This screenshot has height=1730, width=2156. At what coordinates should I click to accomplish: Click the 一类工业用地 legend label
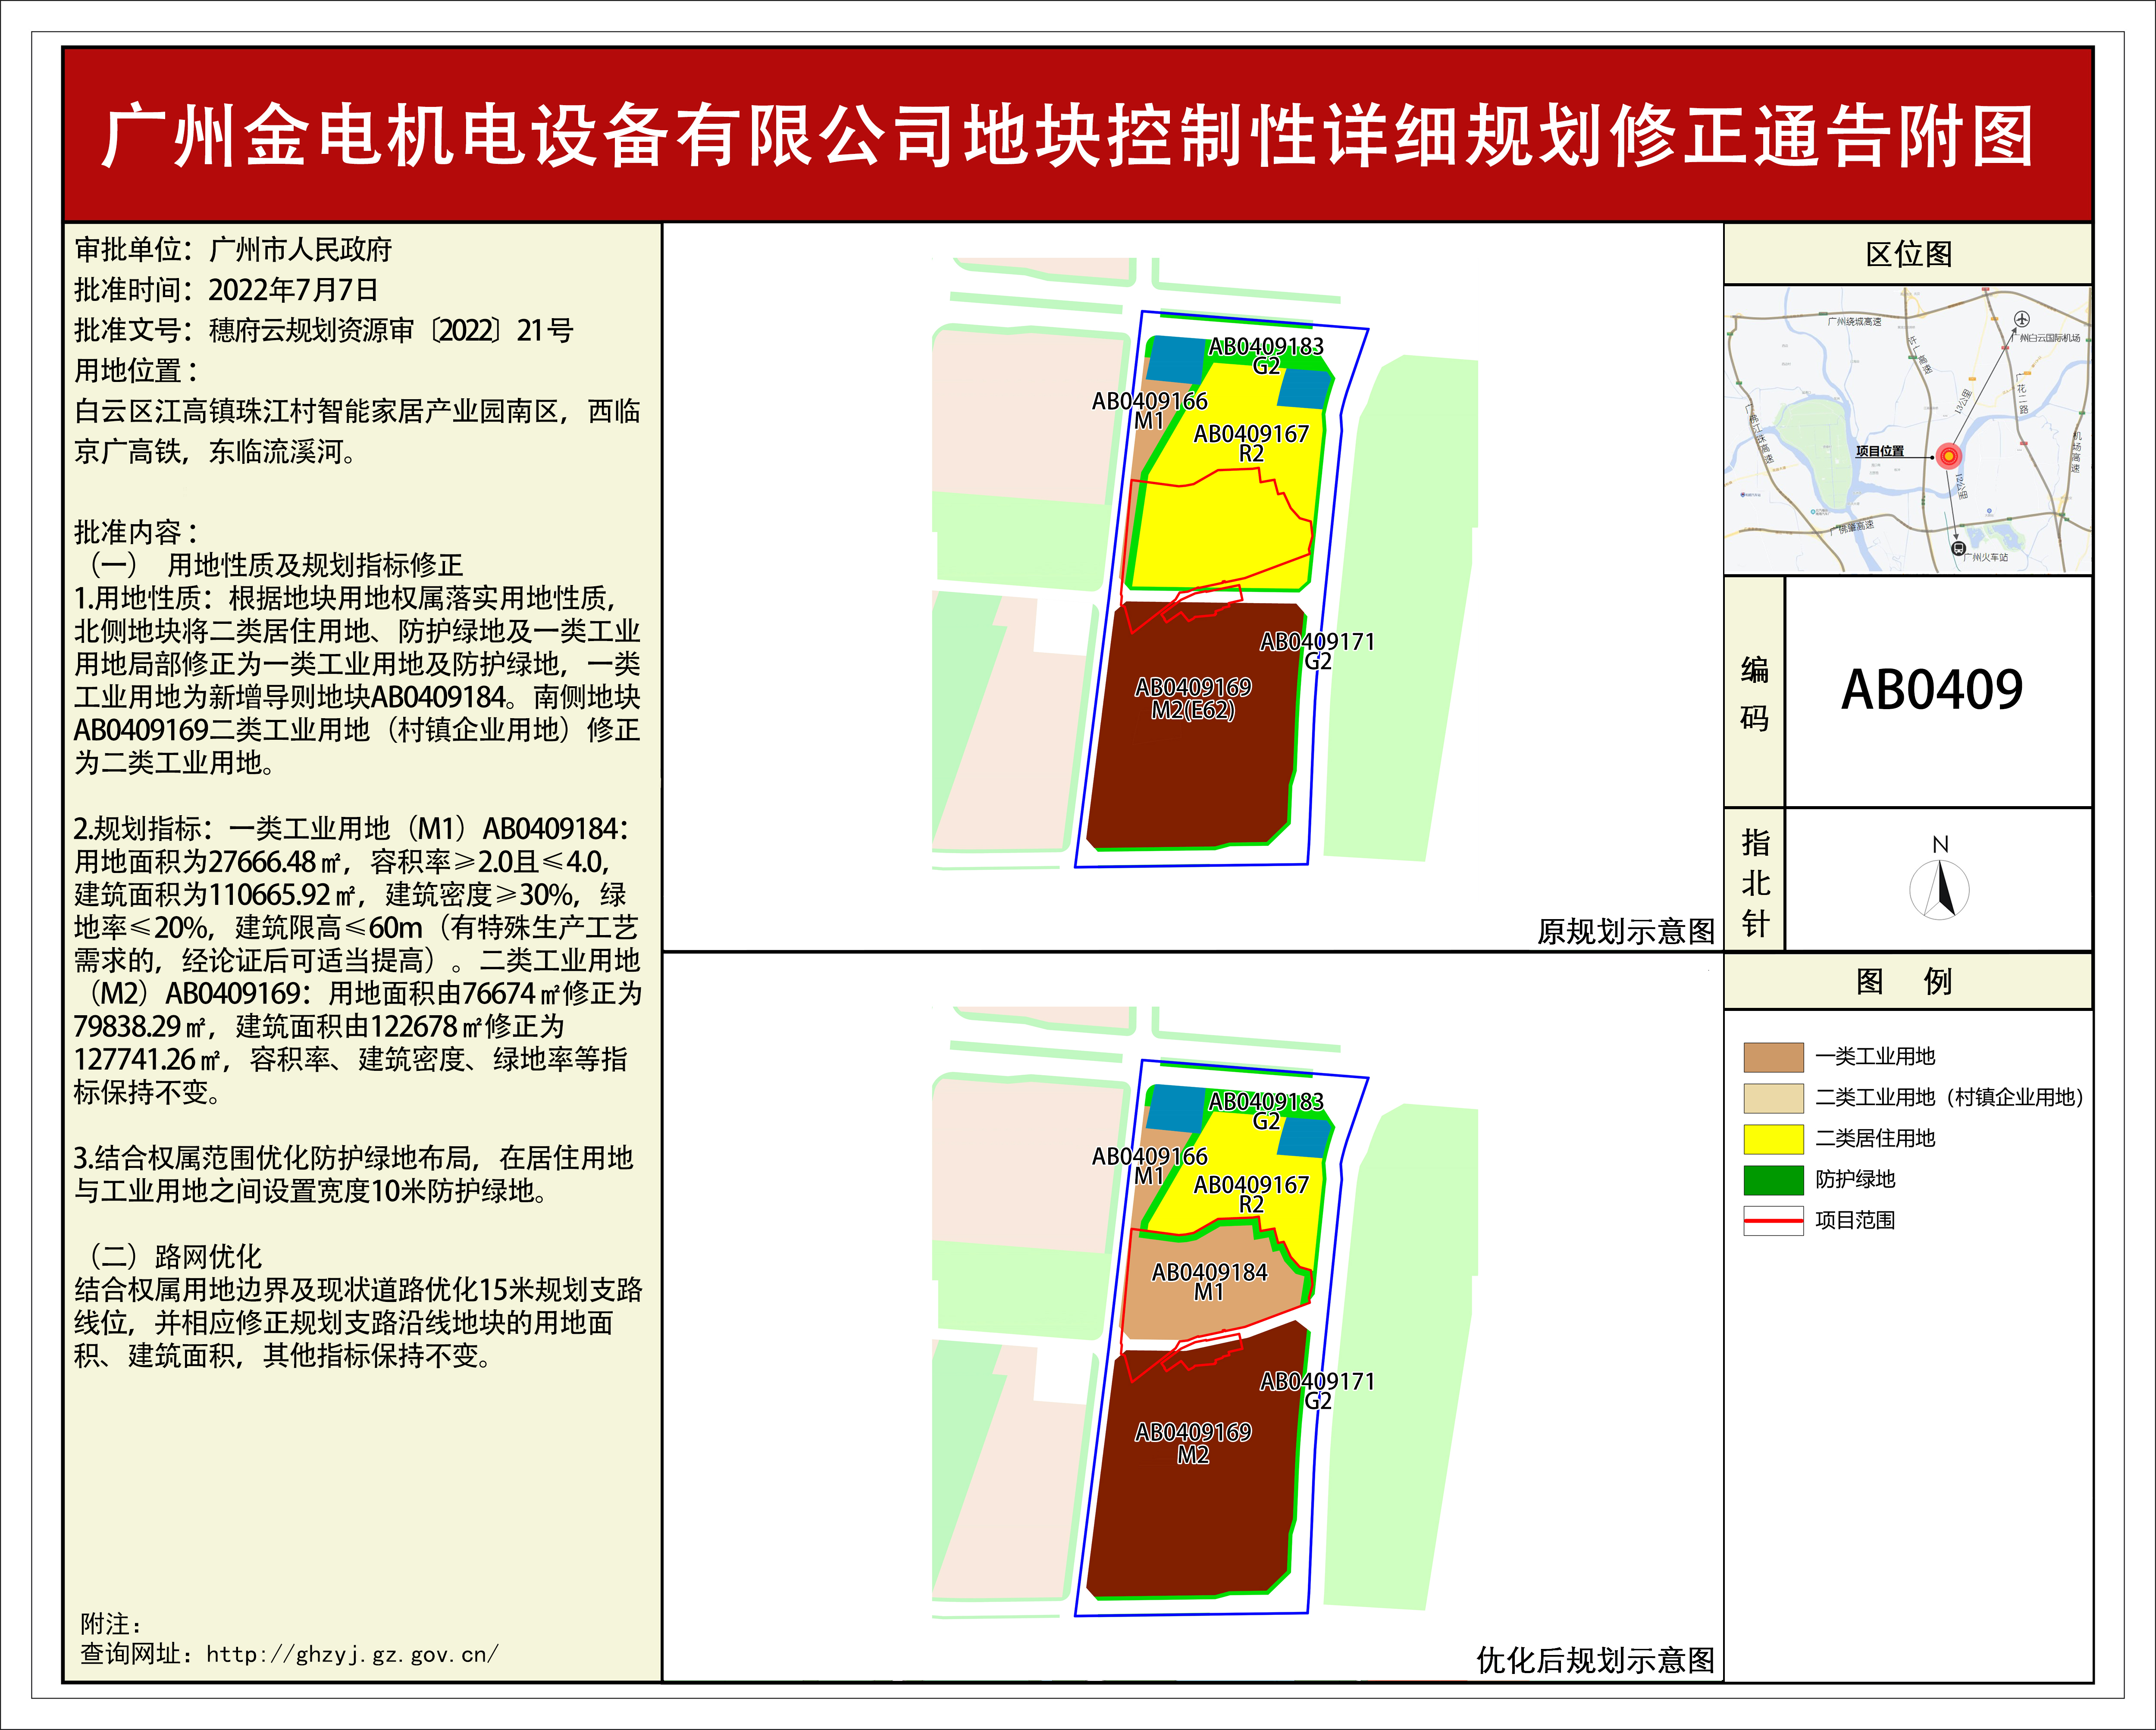[x=1875, y=1057]
